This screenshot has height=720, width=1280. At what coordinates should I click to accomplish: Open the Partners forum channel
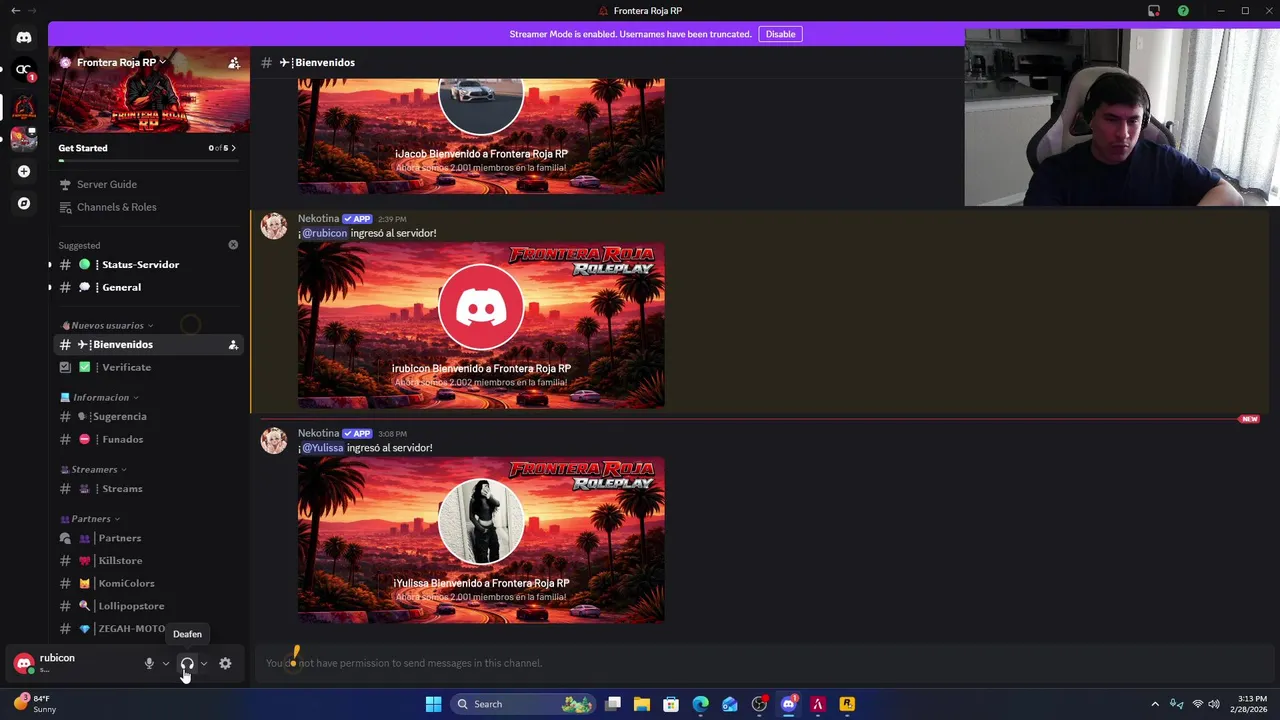coord(147,538)
